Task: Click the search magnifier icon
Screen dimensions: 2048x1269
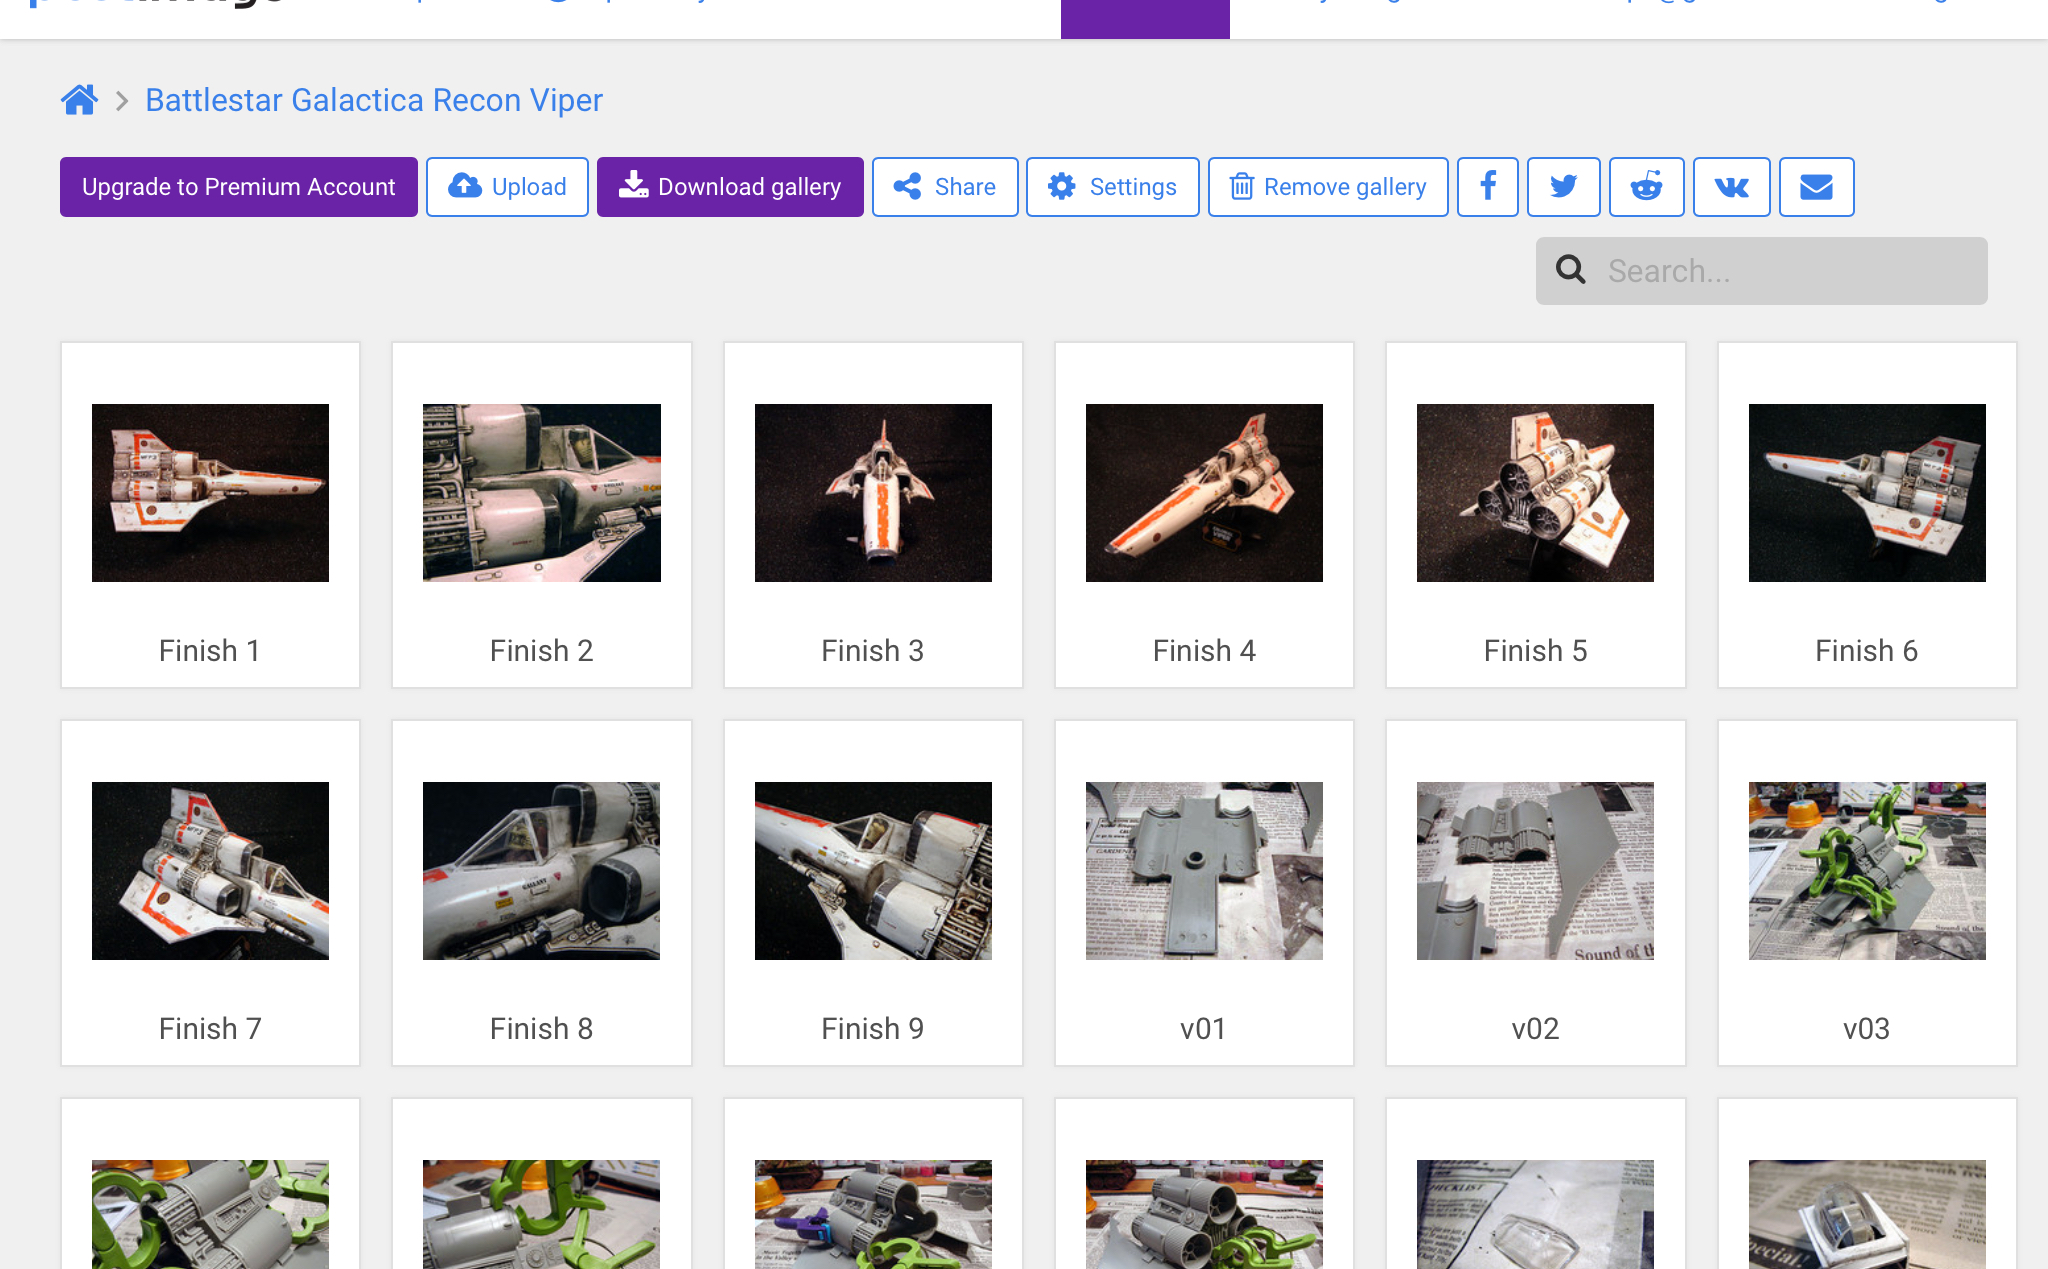Action: point(1570,270)
